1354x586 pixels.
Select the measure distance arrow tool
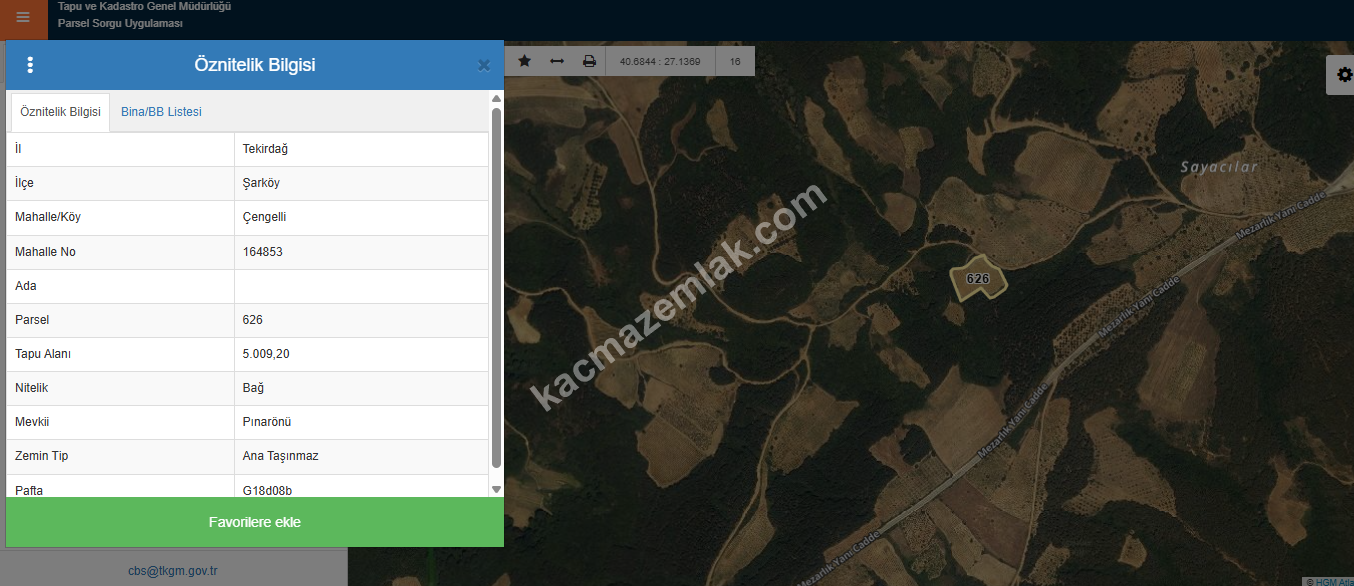[x=557, y=61]
